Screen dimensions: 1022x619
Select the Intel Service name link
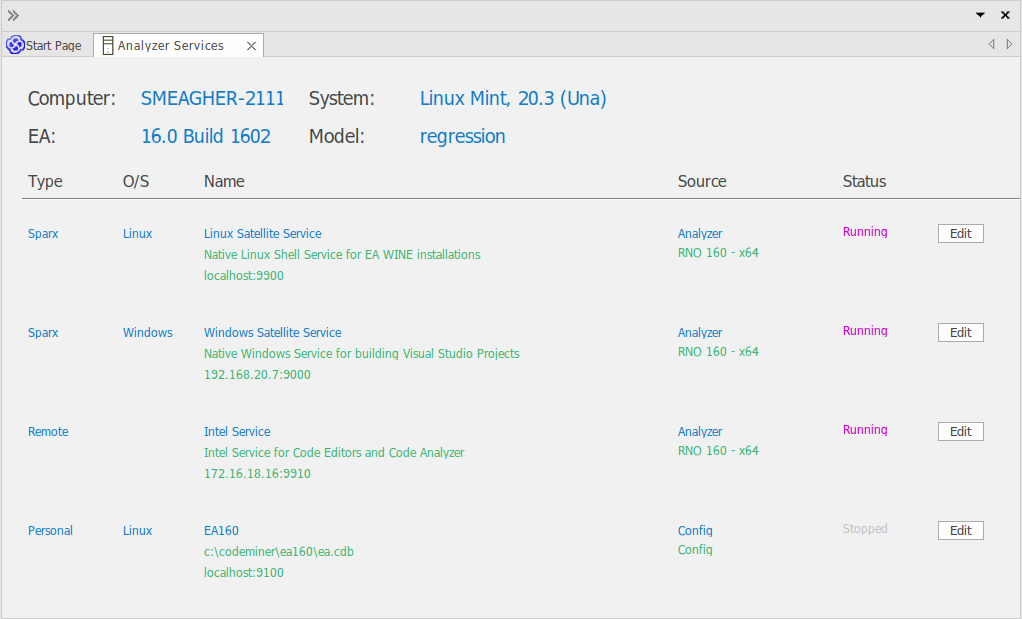pos(237,432)
